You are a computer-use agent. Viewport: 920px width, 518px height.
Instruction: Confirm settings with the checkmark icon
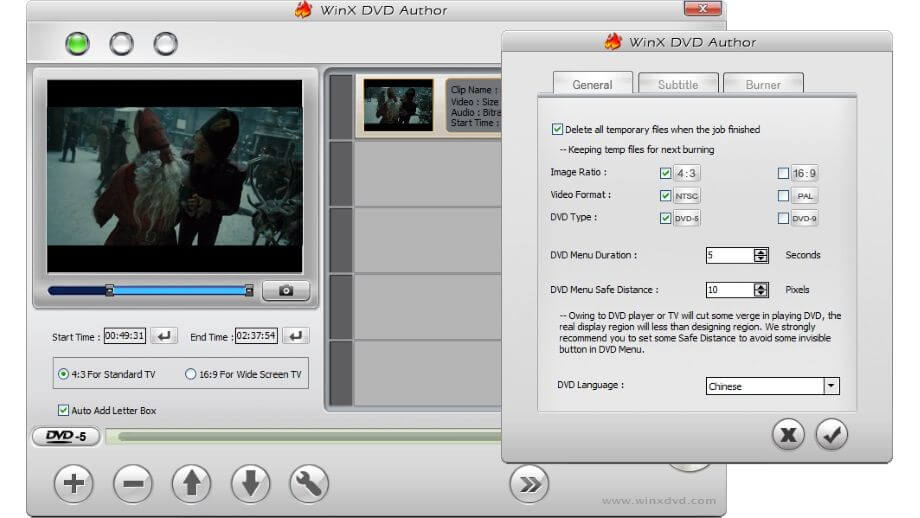point(832,434)
